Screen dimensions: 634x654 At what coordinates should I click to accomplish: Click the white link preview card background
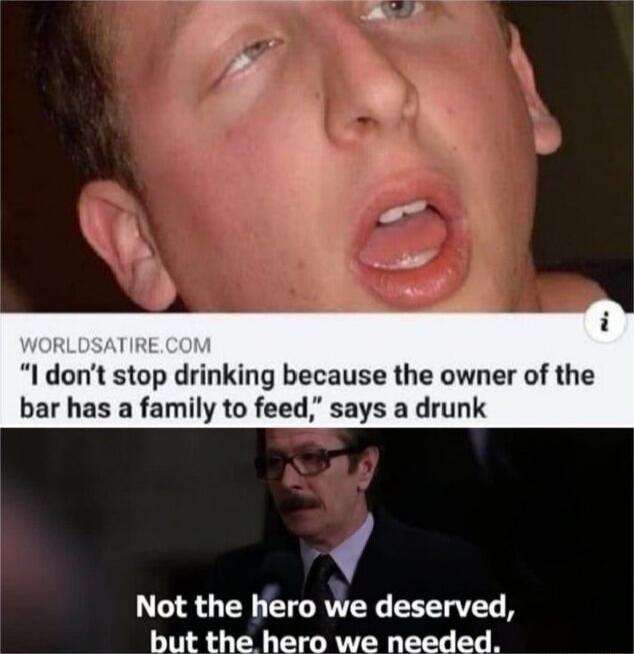click(x=317, y=370)
